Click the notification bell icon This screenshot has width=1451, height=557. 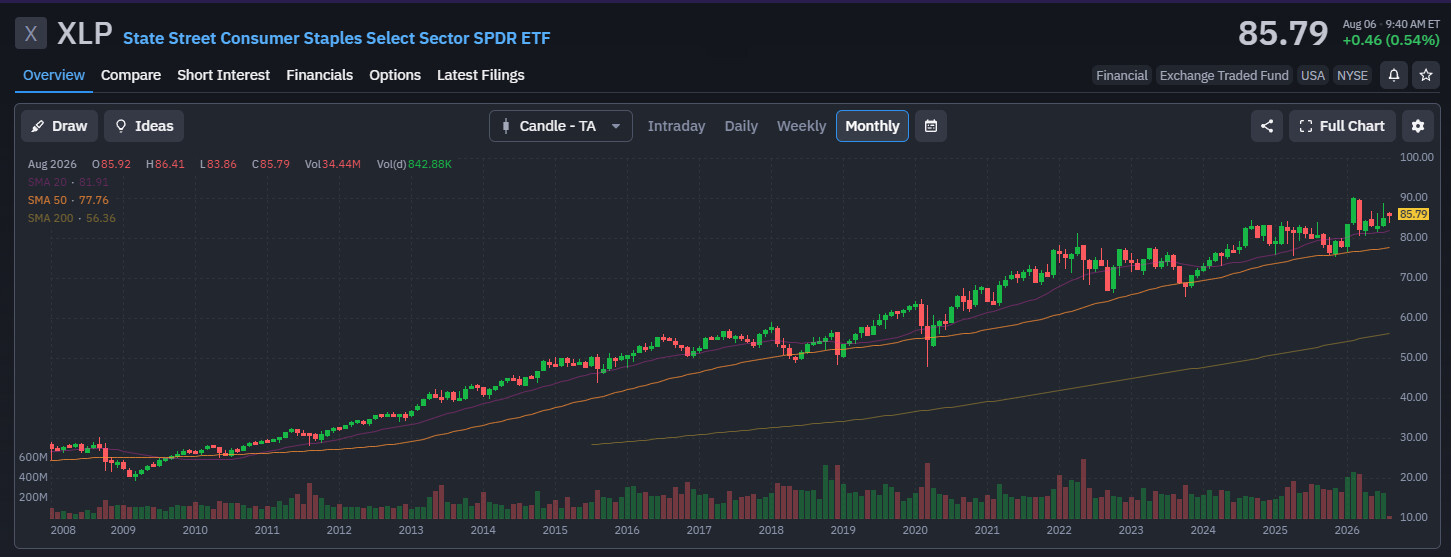[x=1393, y=75]
